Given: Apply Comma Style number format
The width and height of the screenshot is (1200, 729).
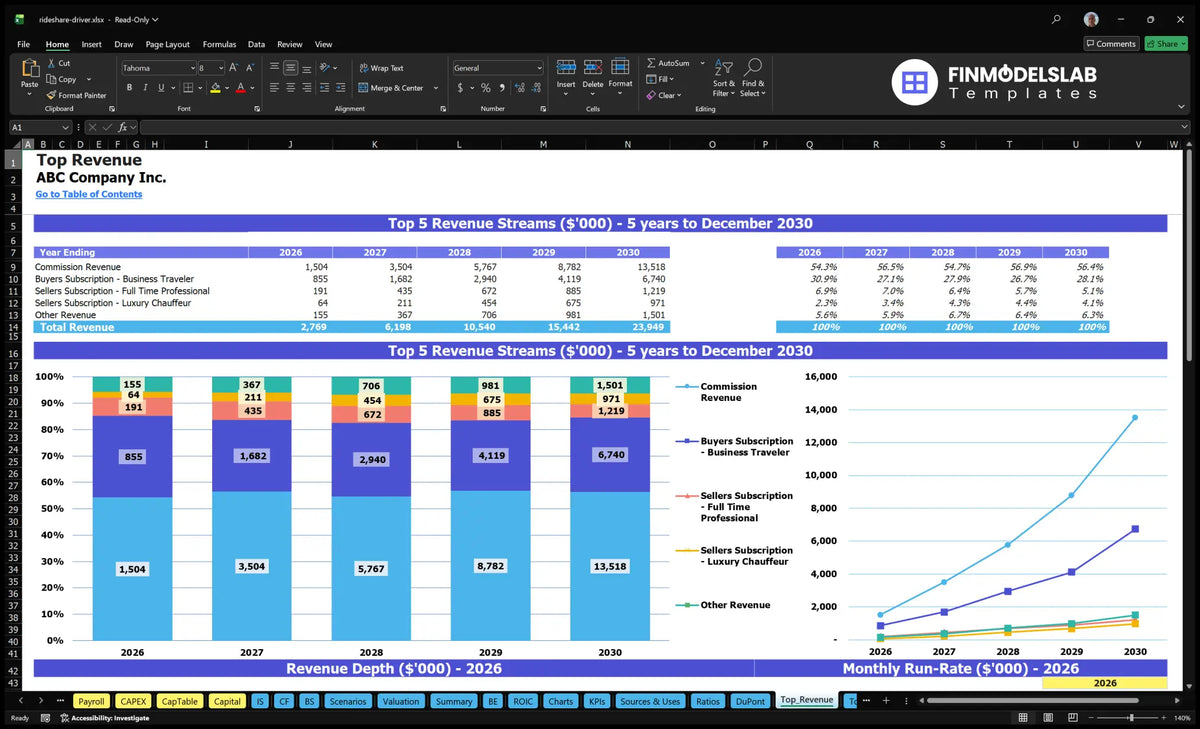Looking at the screenshot, I should click(x=502, y=88).
